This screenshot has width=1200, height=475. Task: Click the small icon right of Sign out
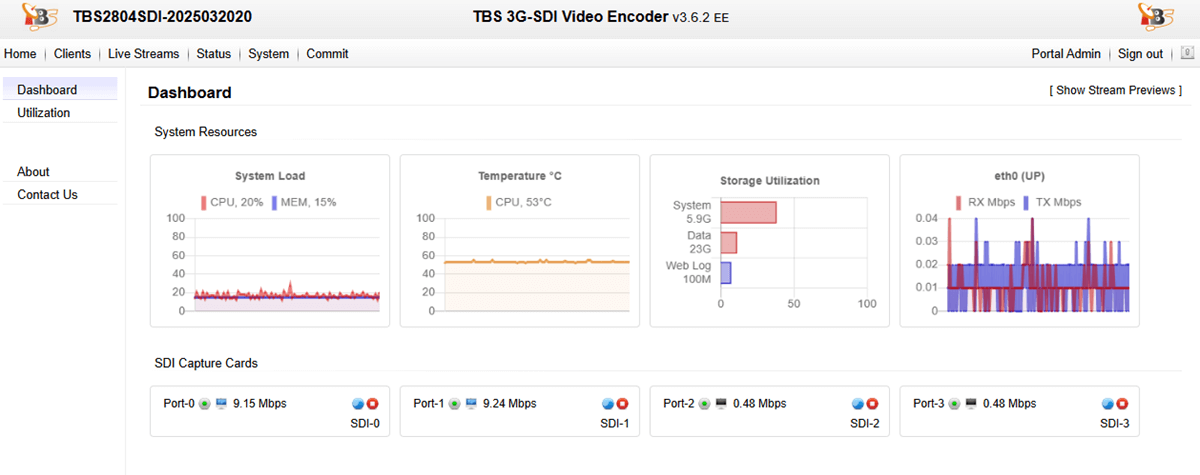click(x=1187, y=54)
